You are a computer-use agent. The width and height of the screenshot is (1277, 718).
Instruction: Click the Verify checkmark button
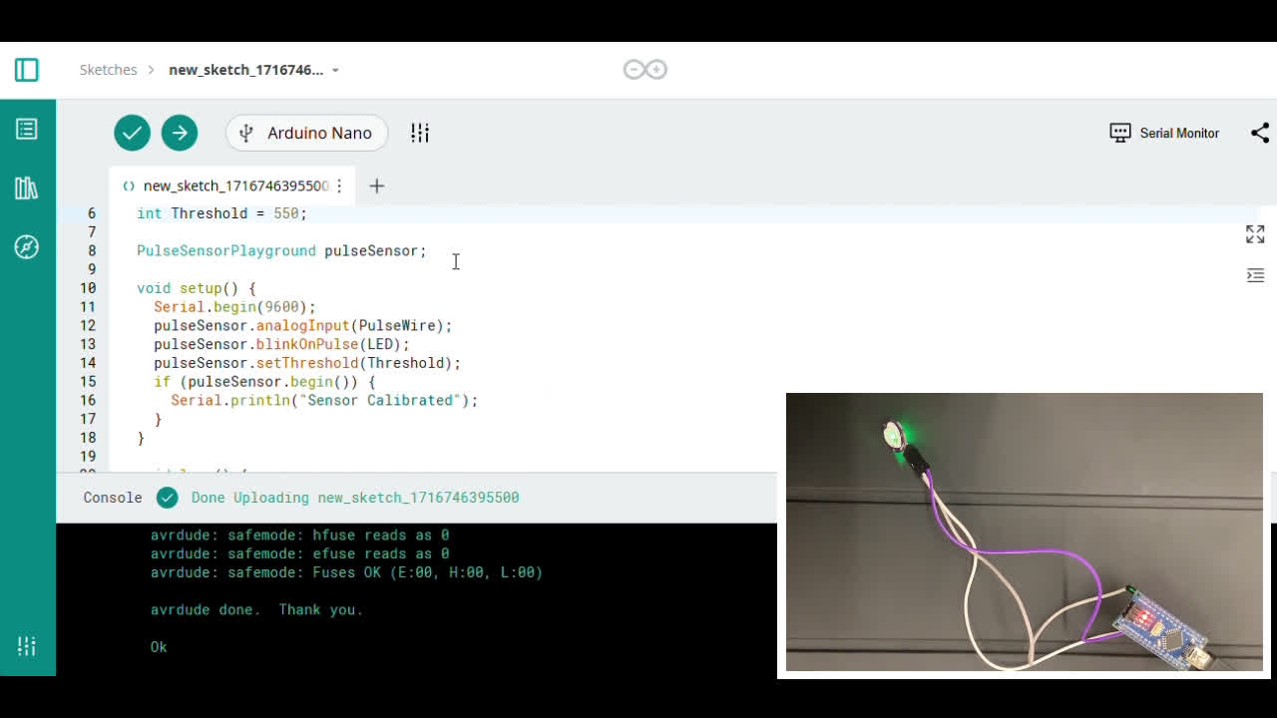coord(132,133)
